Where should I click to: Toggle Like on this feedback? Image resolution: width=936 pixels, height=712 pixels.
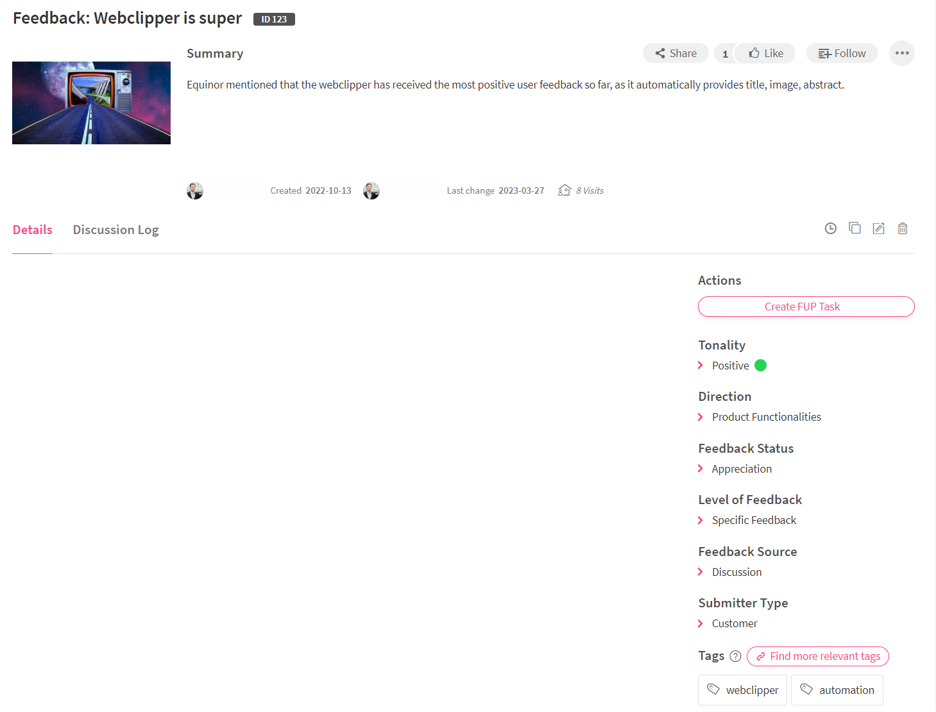click(766, 53)
